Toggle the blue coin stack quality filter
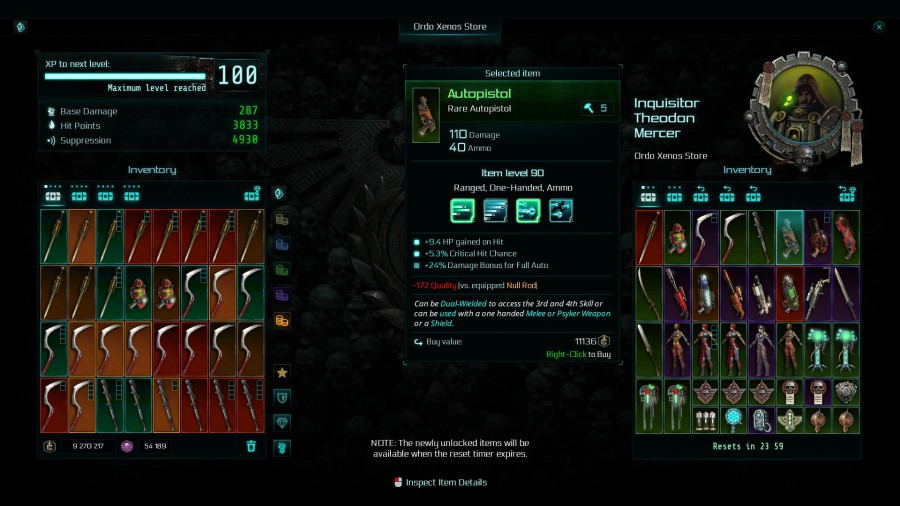 [x=282, y=245]
